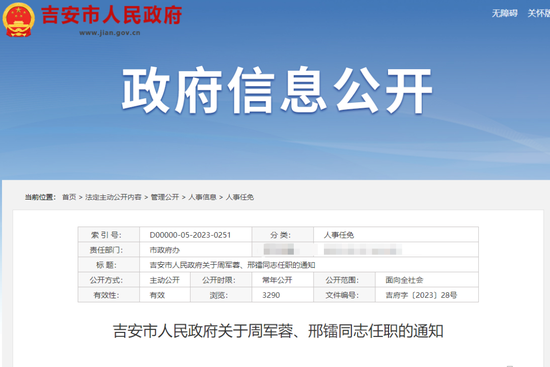Click the 浏览 label cell

[x=221, y=295]
